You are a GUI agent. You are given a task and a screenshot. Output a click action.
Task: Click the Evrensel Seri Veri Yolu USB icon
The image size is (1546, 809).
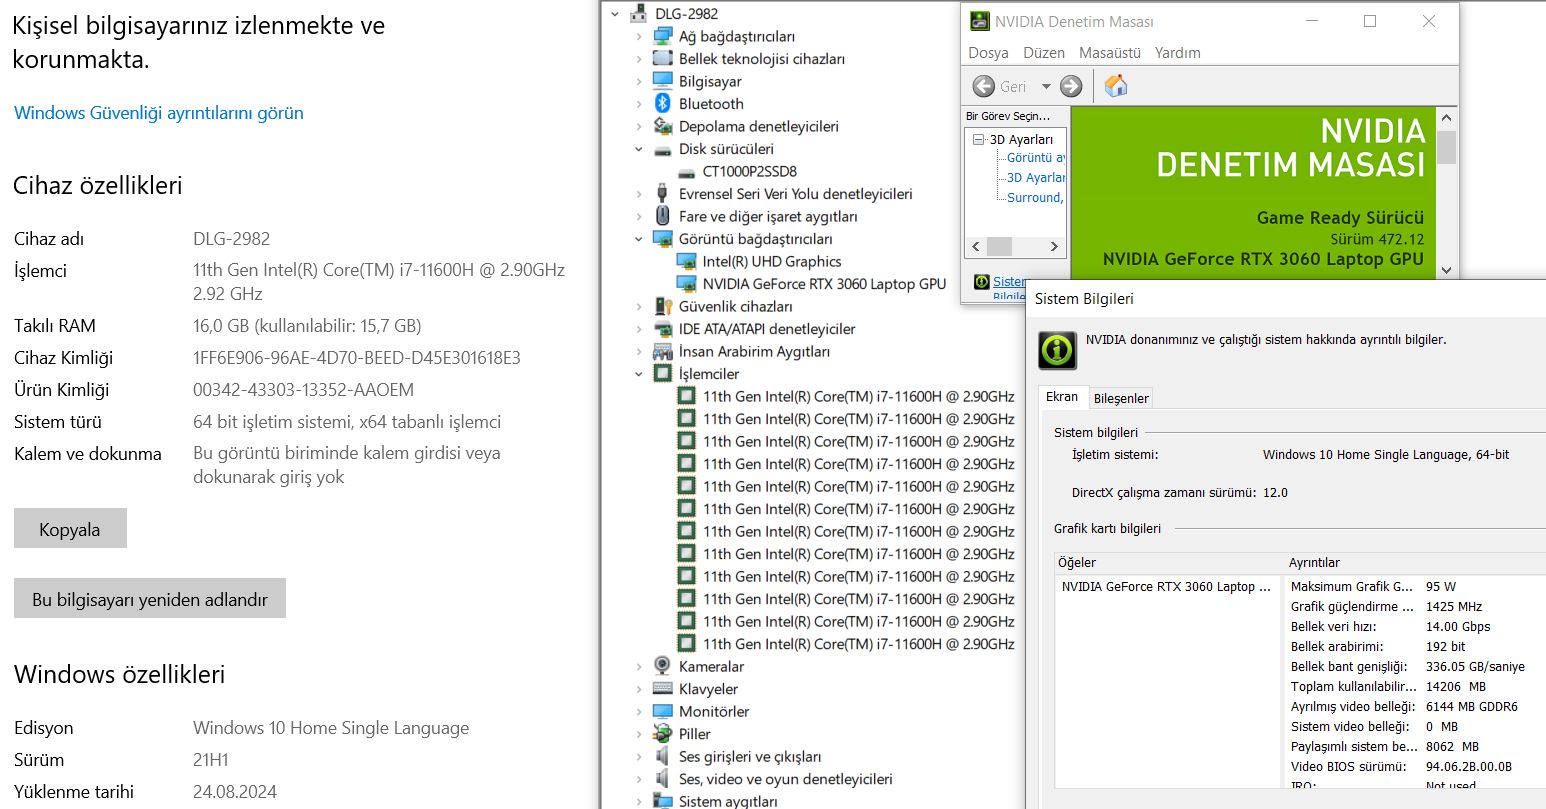point(662,194)
